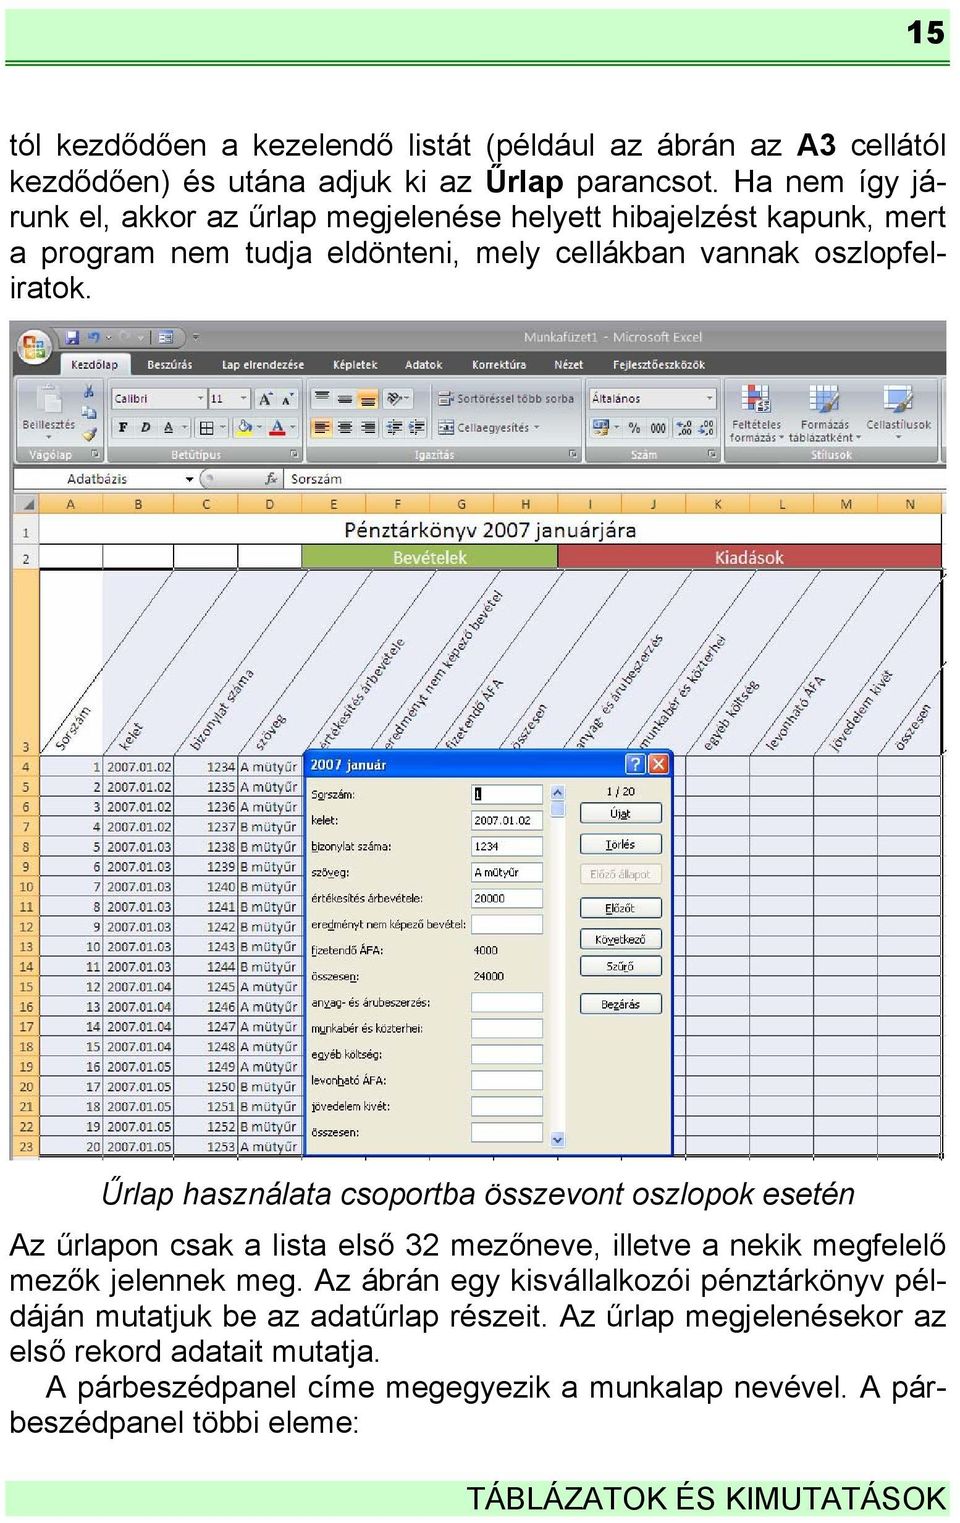
Task: Click accounting currency format icon
Action: pos(603,428)
